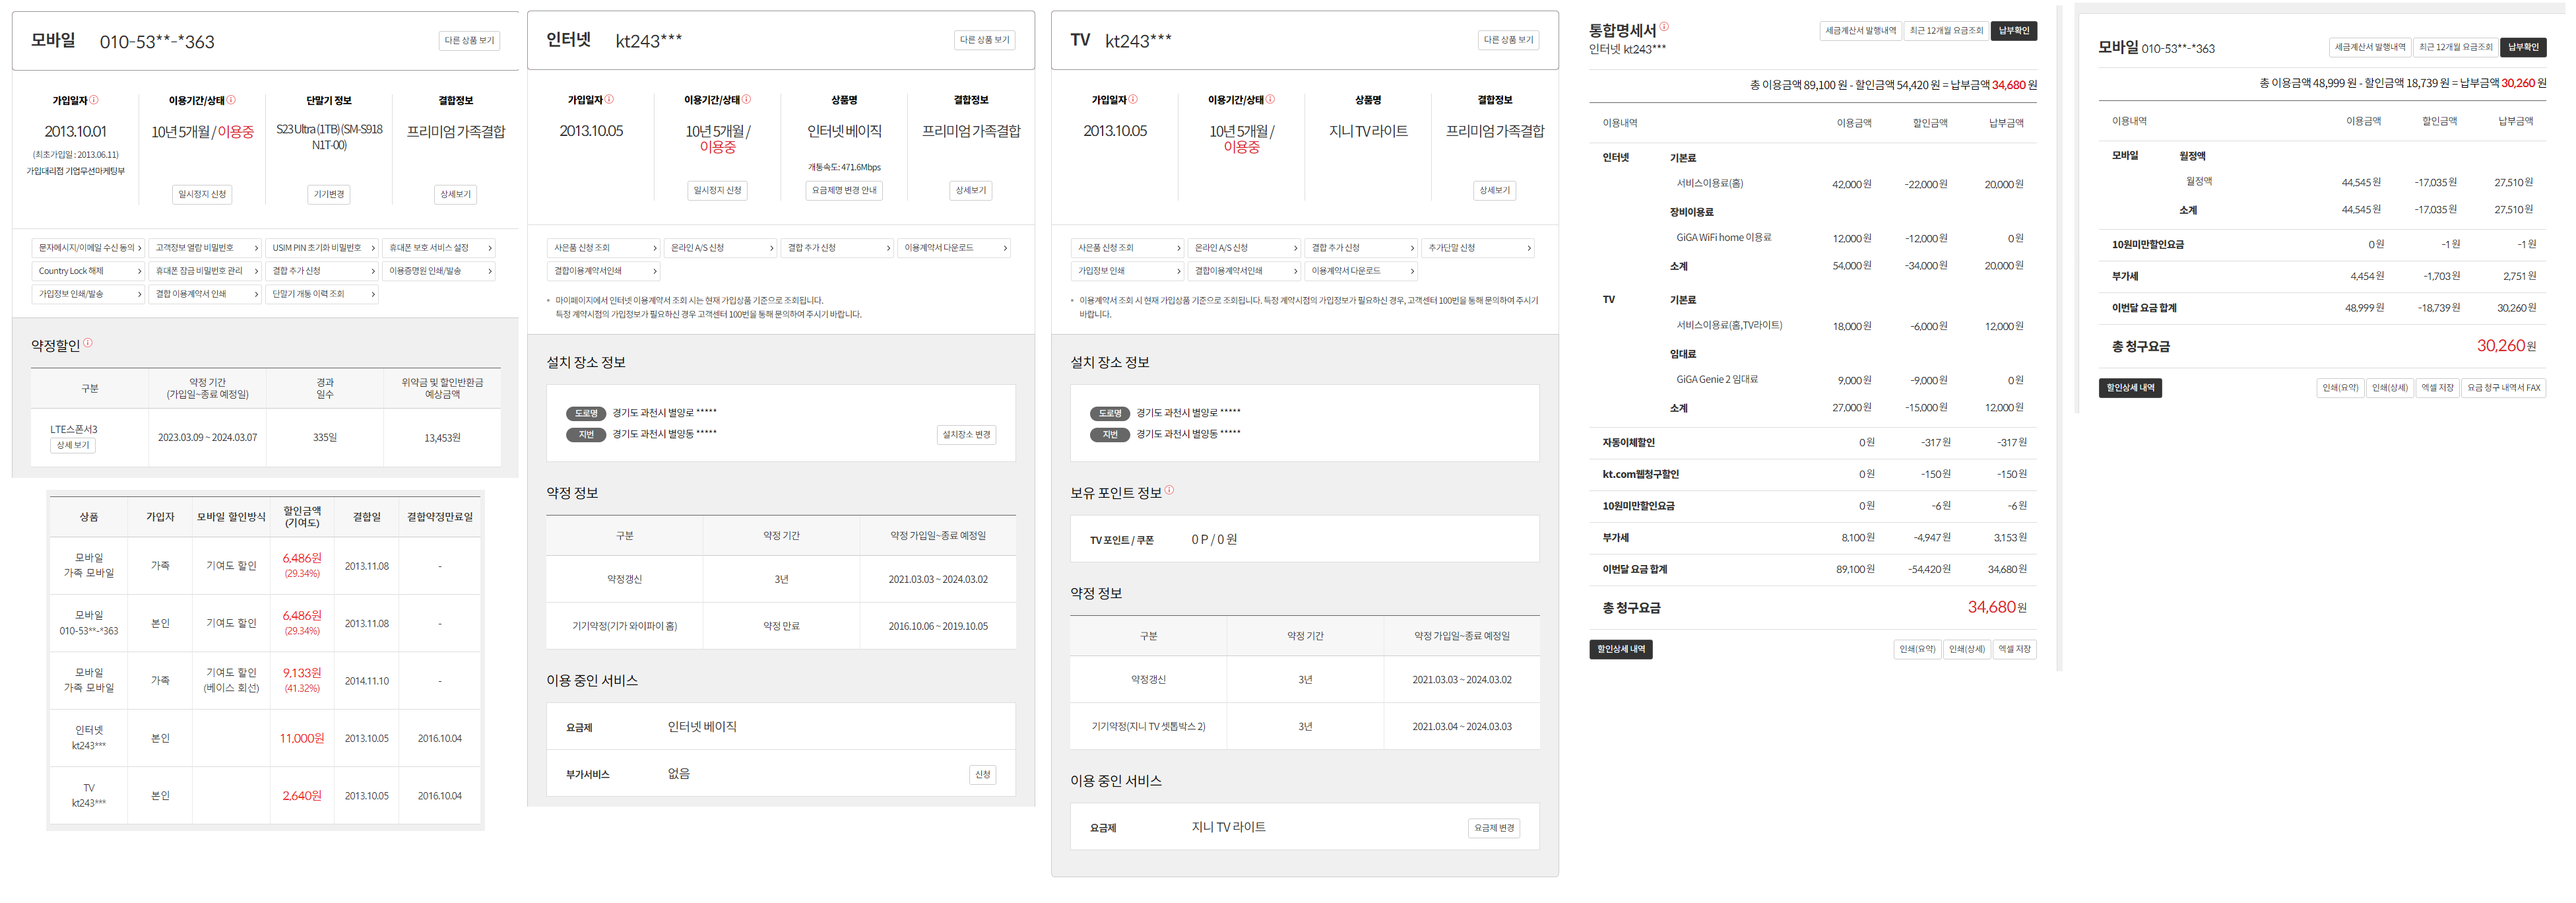Click 요금제명 변경 안내 button
The width and height of the screenshot is (2576, 903).
tap(843, 190)
